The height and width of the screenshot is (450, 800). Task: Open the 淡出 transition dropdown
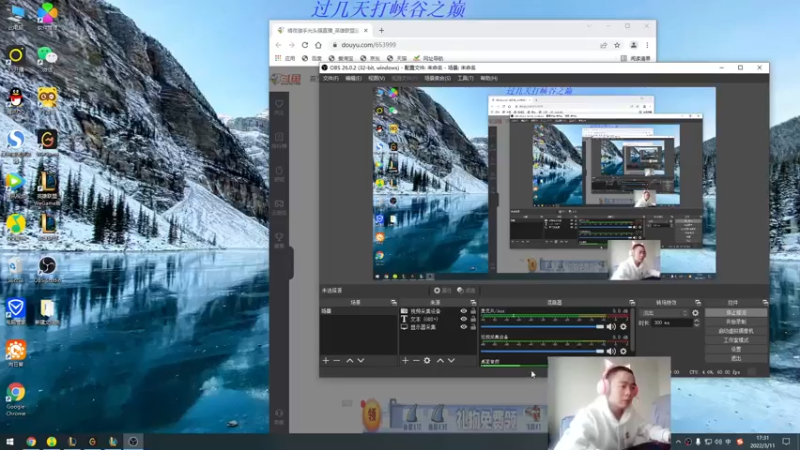pyautogui.click(x=665, y=313)
